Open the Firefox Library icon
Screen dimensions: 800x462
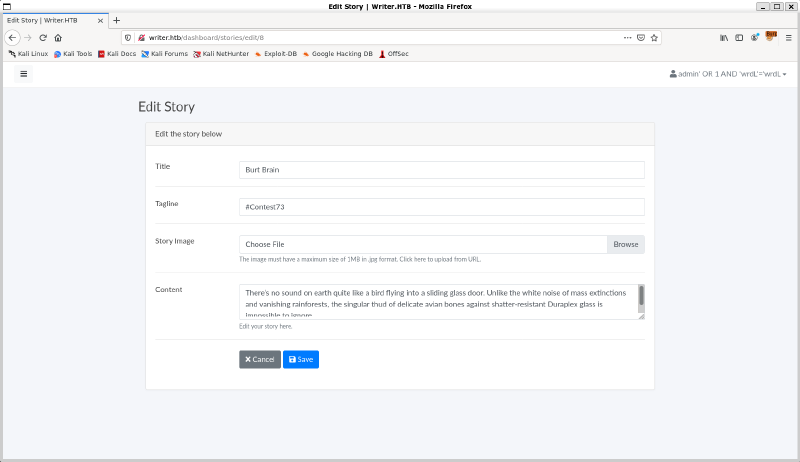(724, 37)
